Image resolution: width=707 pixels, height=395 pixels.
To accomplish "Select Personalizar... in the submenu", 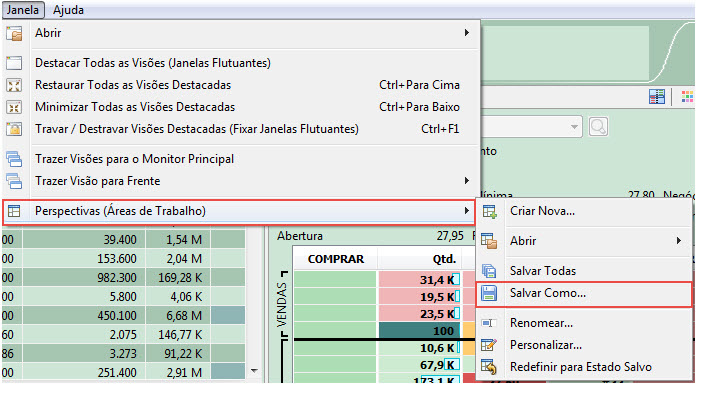I will tap(546, 345).
